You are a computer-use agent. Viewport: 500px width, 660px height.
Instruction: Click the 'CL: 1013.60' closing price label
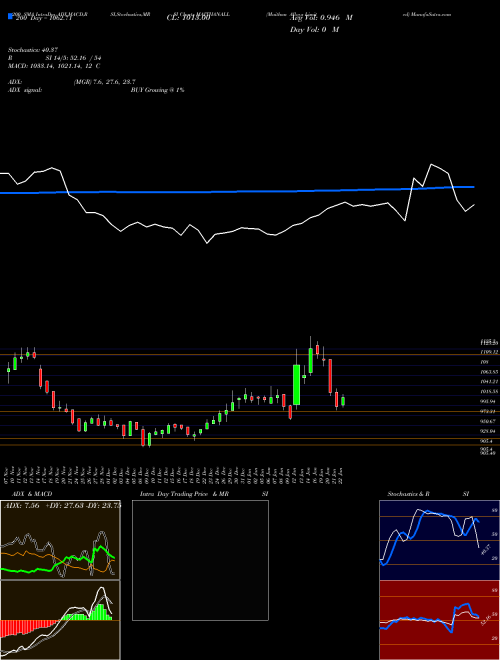188,17
